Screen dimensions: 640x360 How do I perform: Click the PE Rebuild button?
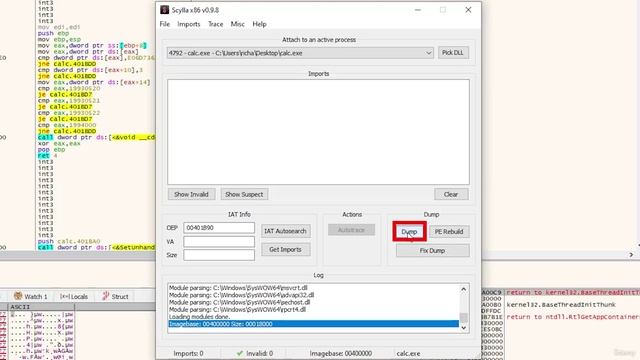point(449,231)
